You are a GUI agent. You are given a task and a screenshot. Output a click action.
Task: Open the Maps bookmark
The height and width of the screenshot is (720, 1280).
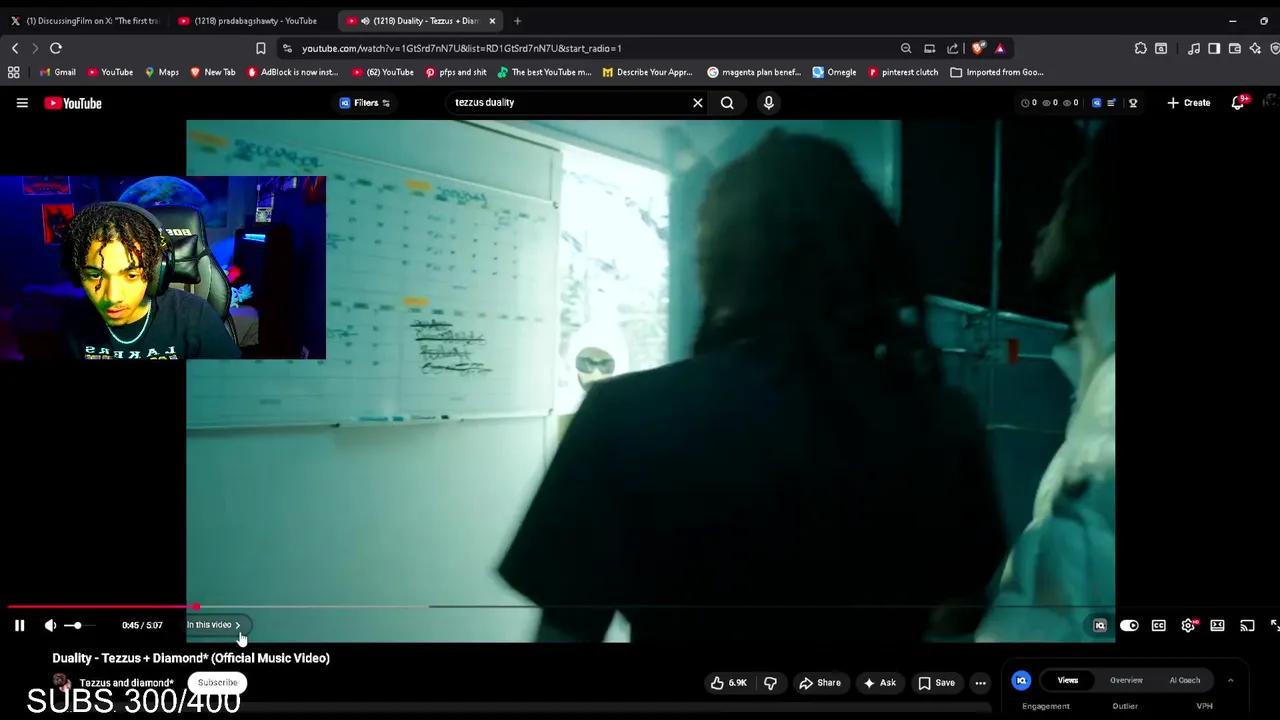pos(162,72)
